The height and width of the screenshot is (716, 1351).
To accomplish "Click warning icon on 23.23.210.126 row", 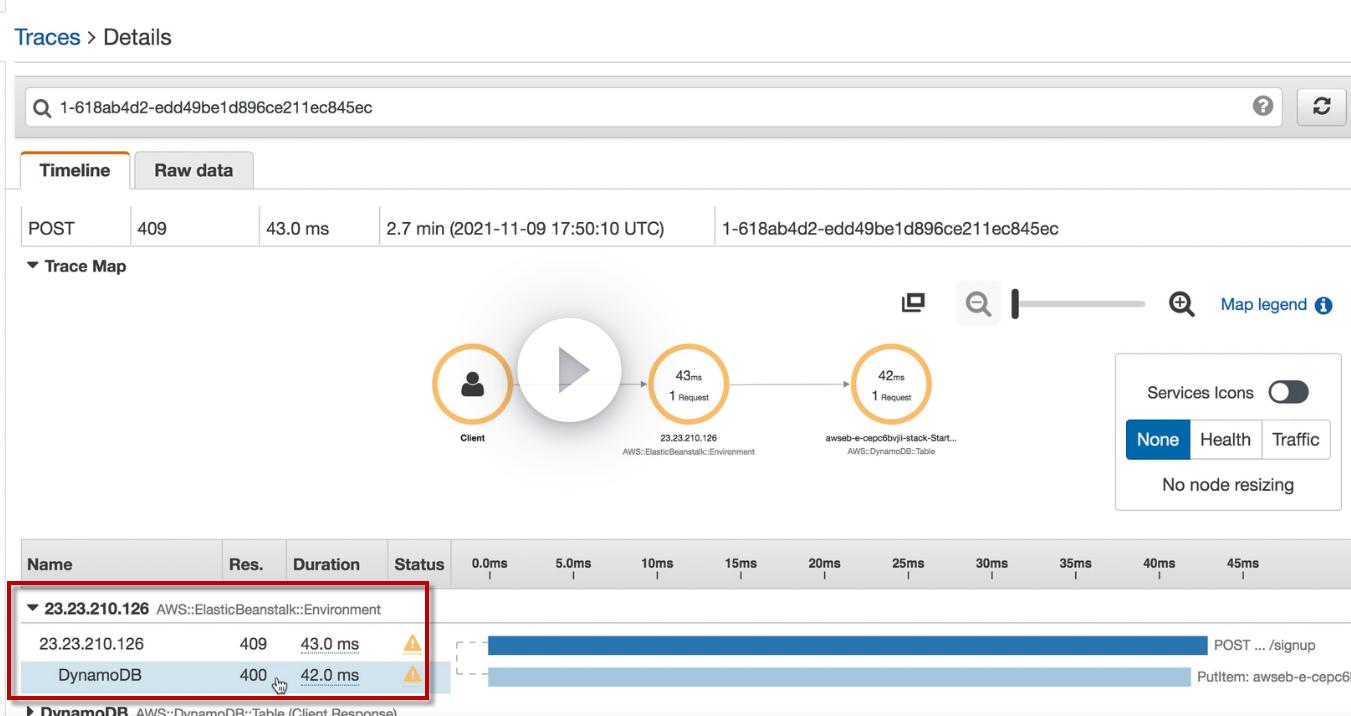I will click(x=412, y=644).
